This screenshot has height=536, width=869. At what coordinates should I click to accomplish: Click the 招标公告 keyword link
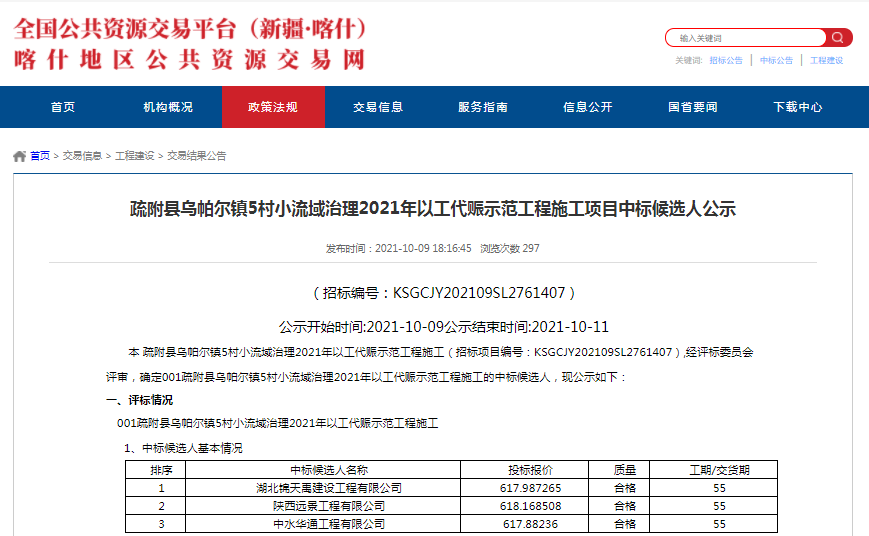[726, 61]
